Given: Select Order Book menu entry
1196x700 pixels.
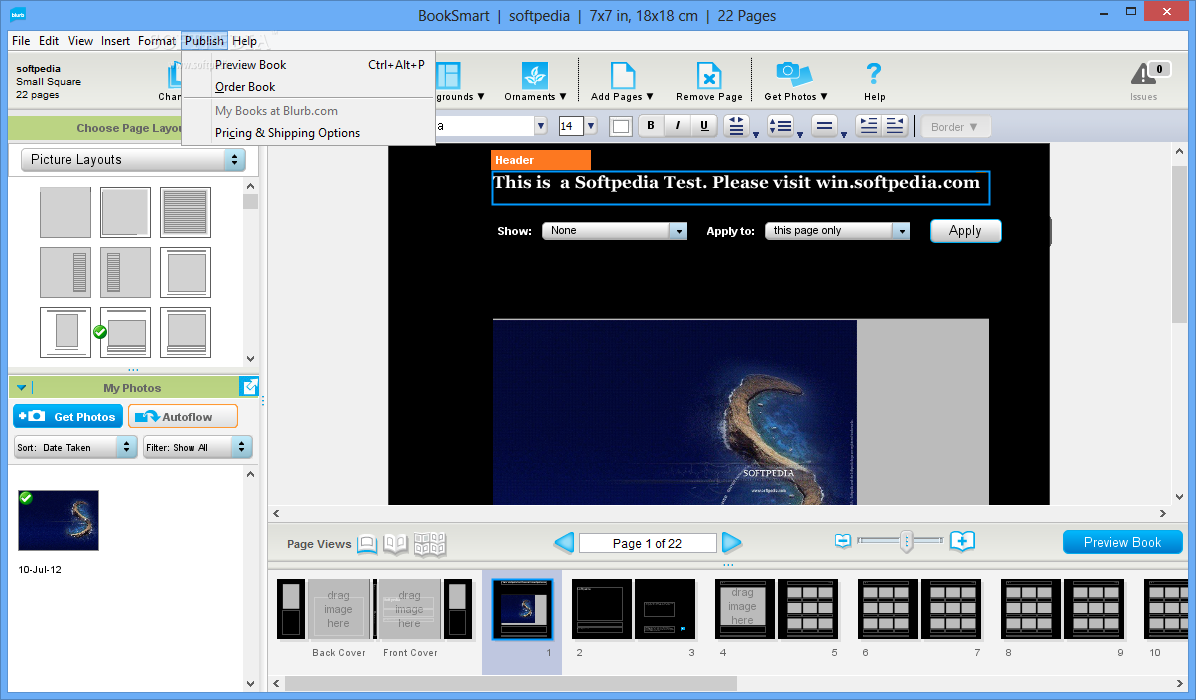Looking at the screenshot, I should click(308, 87).
